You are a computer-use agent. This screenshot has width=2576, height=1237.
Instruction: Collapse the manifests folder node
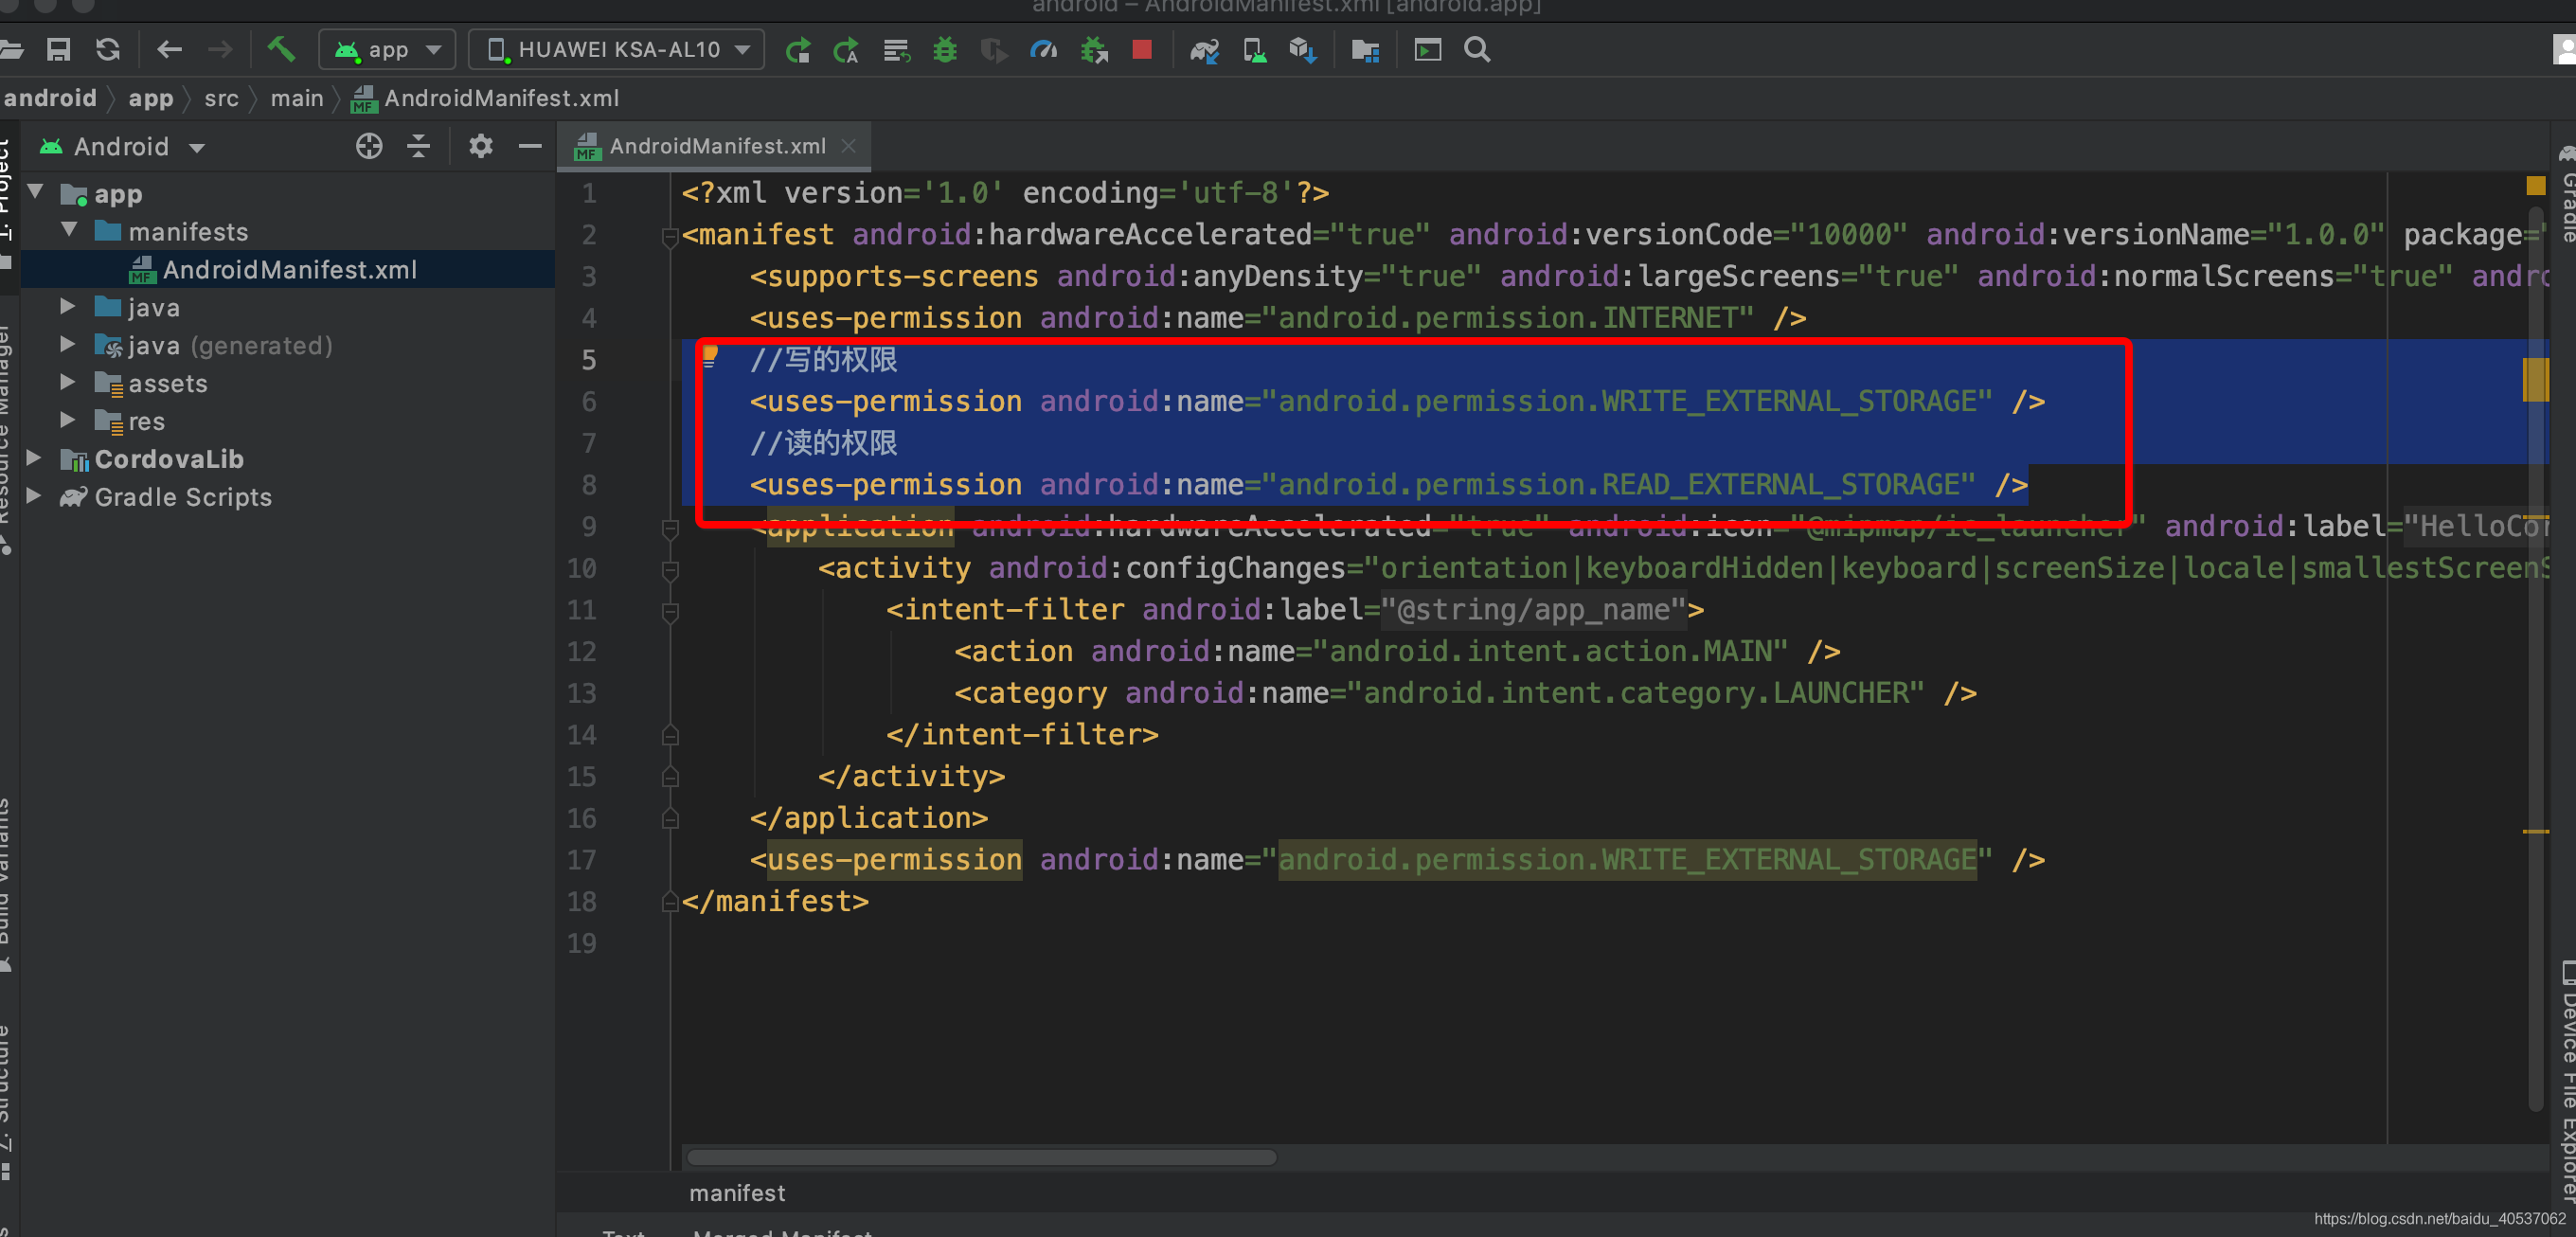pos(70,229)
